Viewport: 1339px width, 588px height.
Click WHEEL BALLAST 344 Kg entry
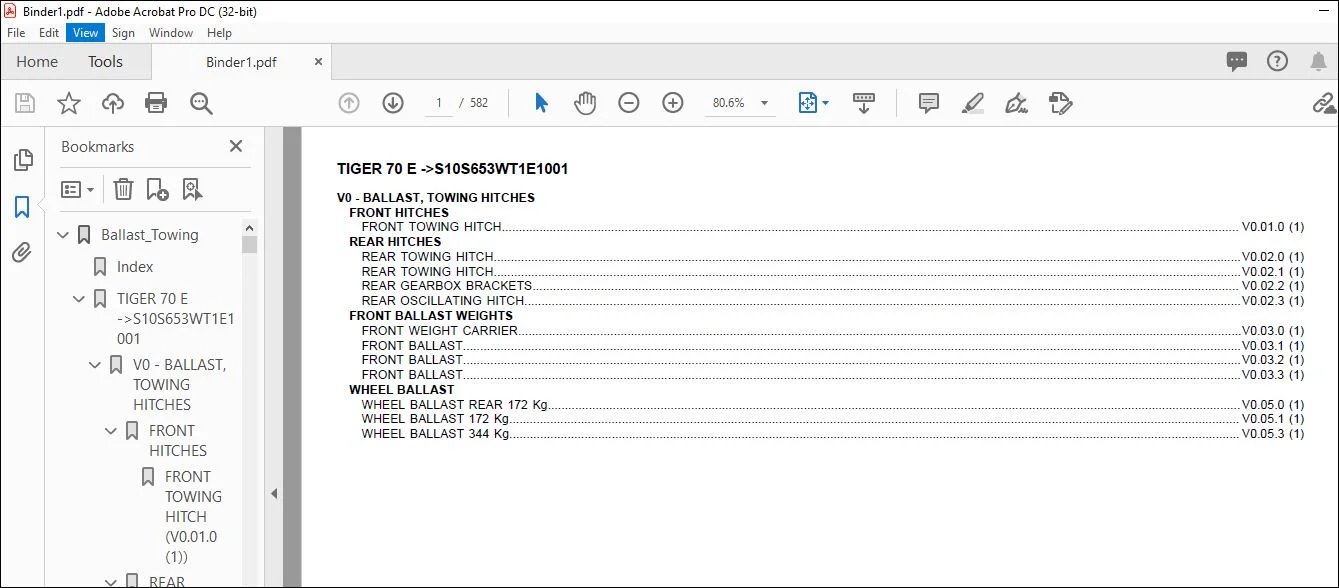point(436,434)
